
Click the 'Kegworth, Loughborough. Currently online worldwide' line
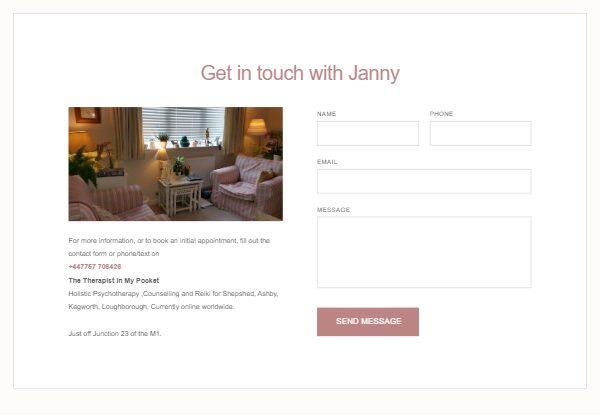[x=152, y=307]
